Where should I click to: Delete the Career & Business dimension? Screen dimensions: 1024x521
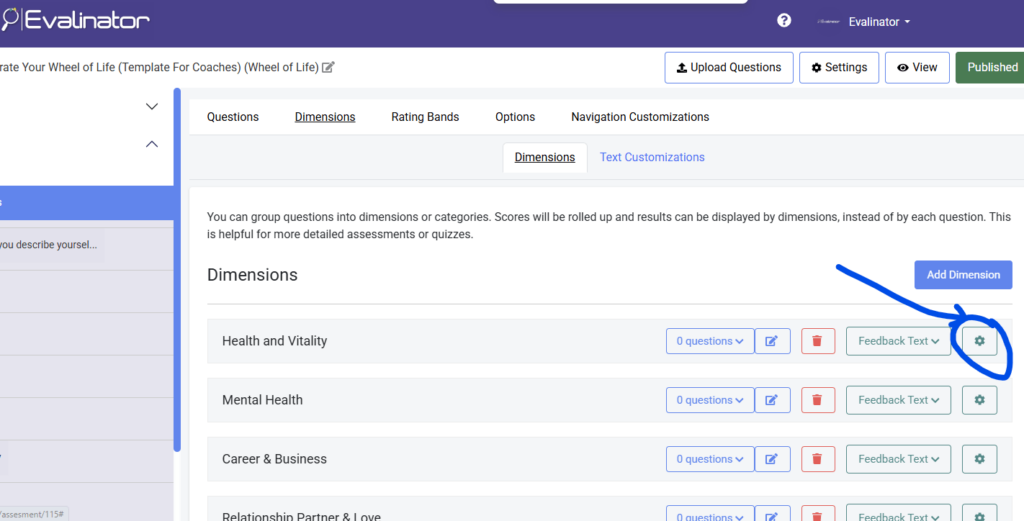coord(817,459)
